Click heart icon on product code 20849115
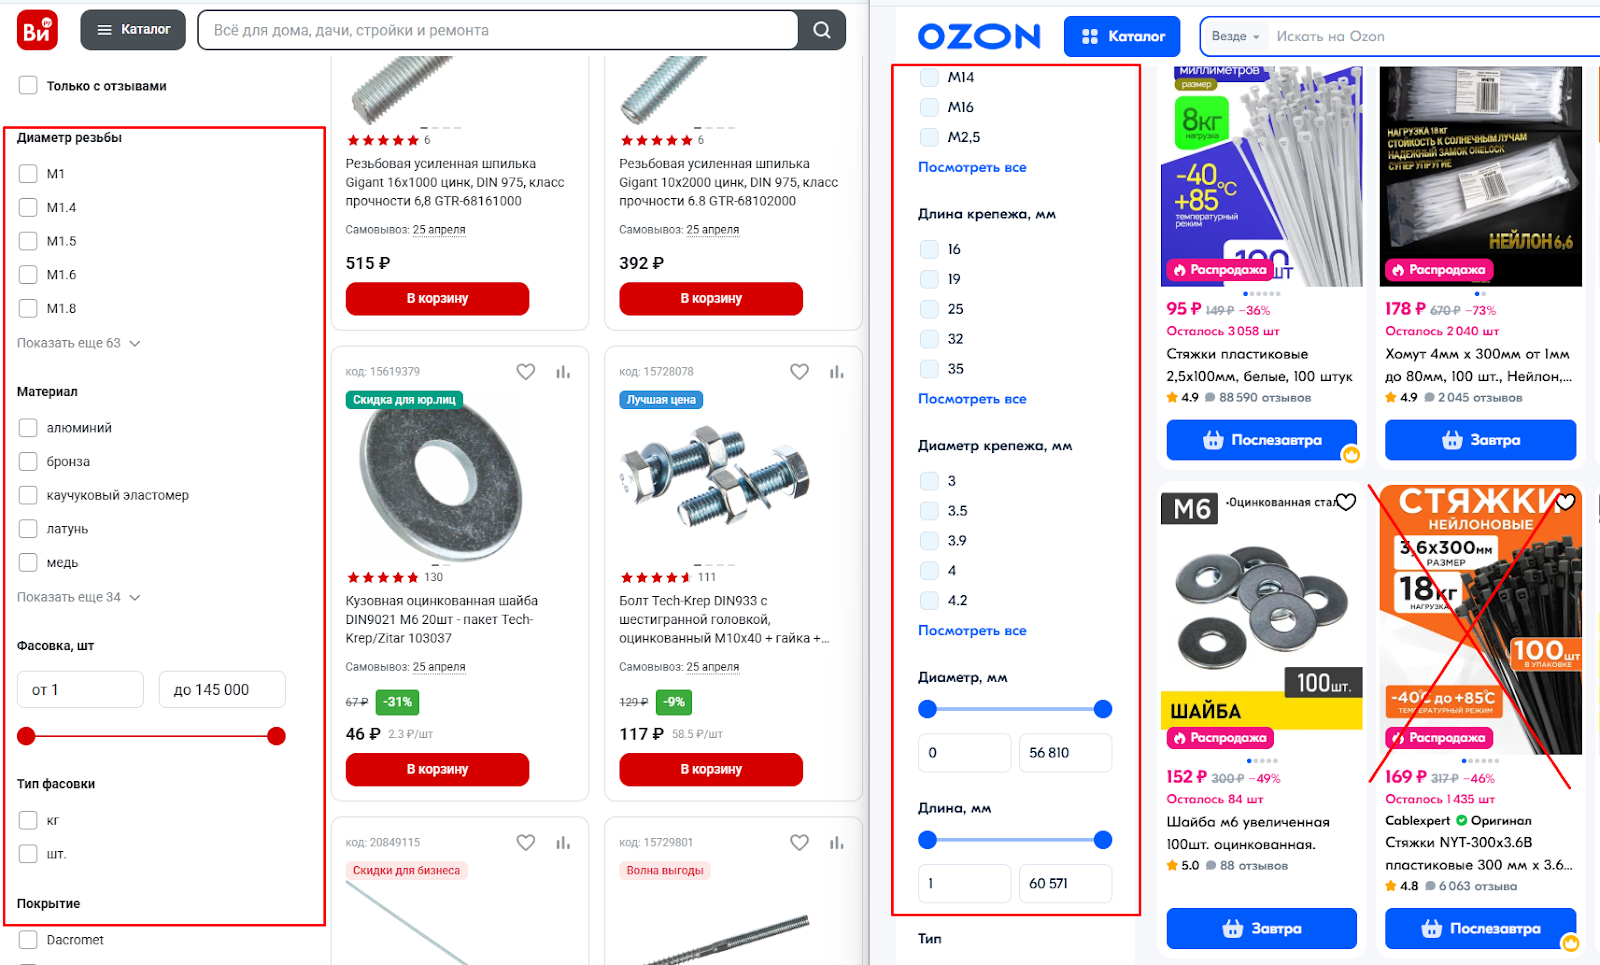Image resolution: width=1600 pixels, height=965 pixels. (x=526, y=843)
